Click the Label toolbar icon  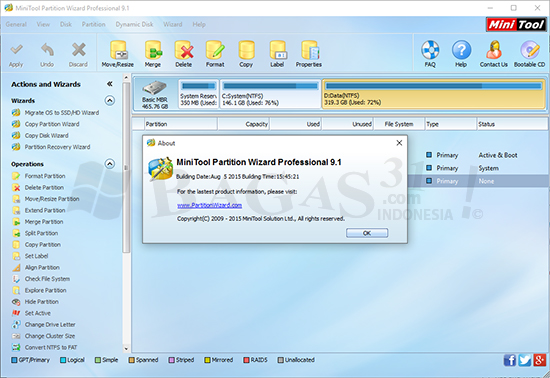[x=277, y=50]
